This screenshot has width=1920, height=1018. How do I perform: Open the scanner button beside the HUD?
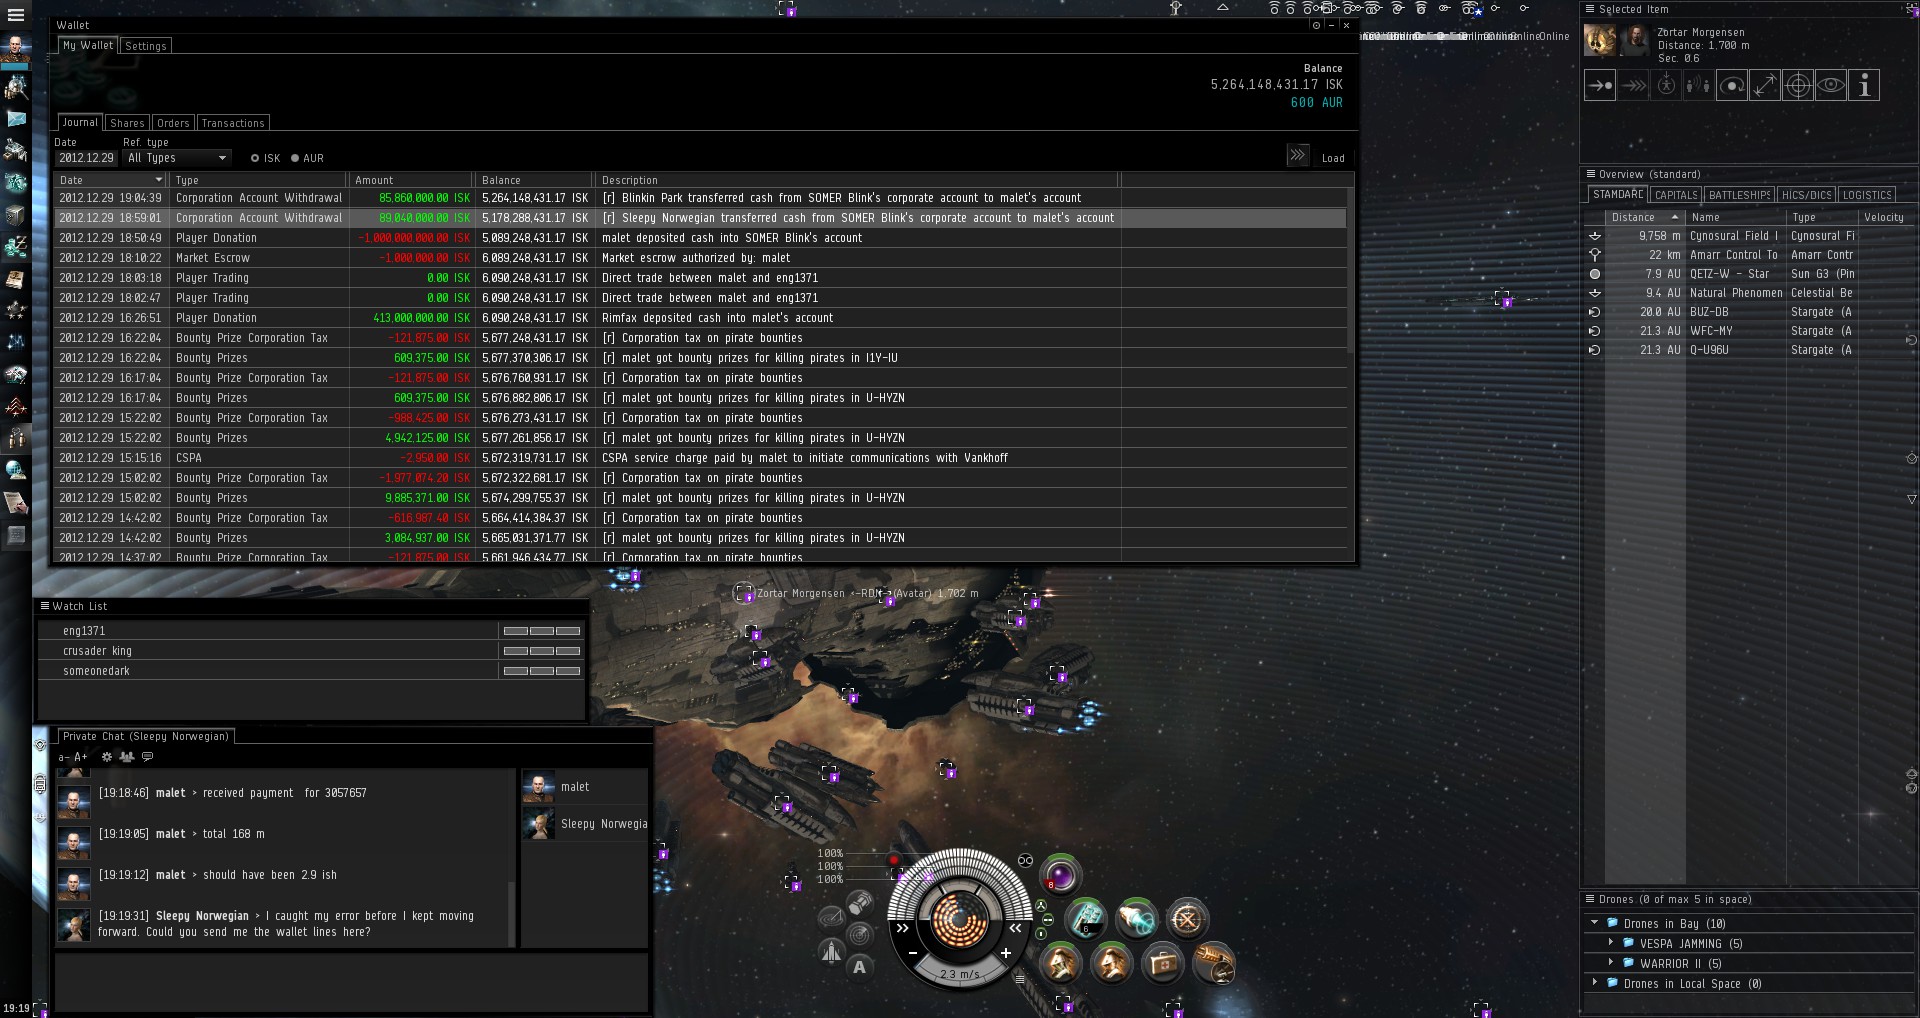(x=860, y=934)
